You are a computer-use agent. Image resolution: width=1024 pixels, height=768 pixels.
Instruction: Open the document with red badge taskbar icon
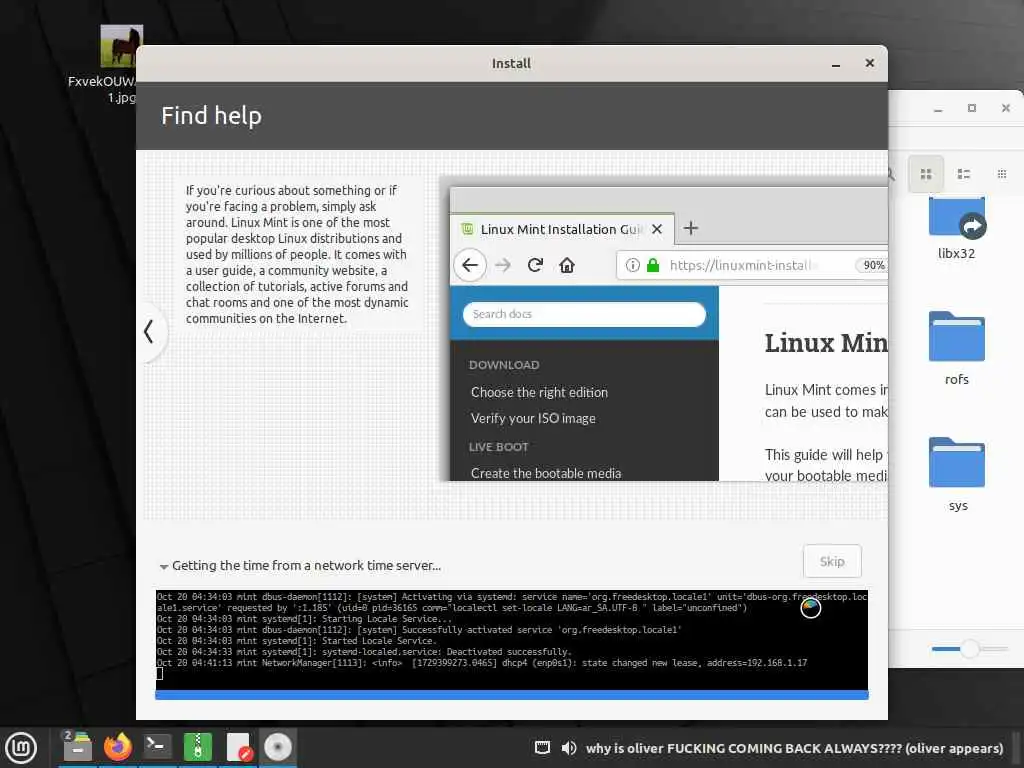click(x=238, y=747)
